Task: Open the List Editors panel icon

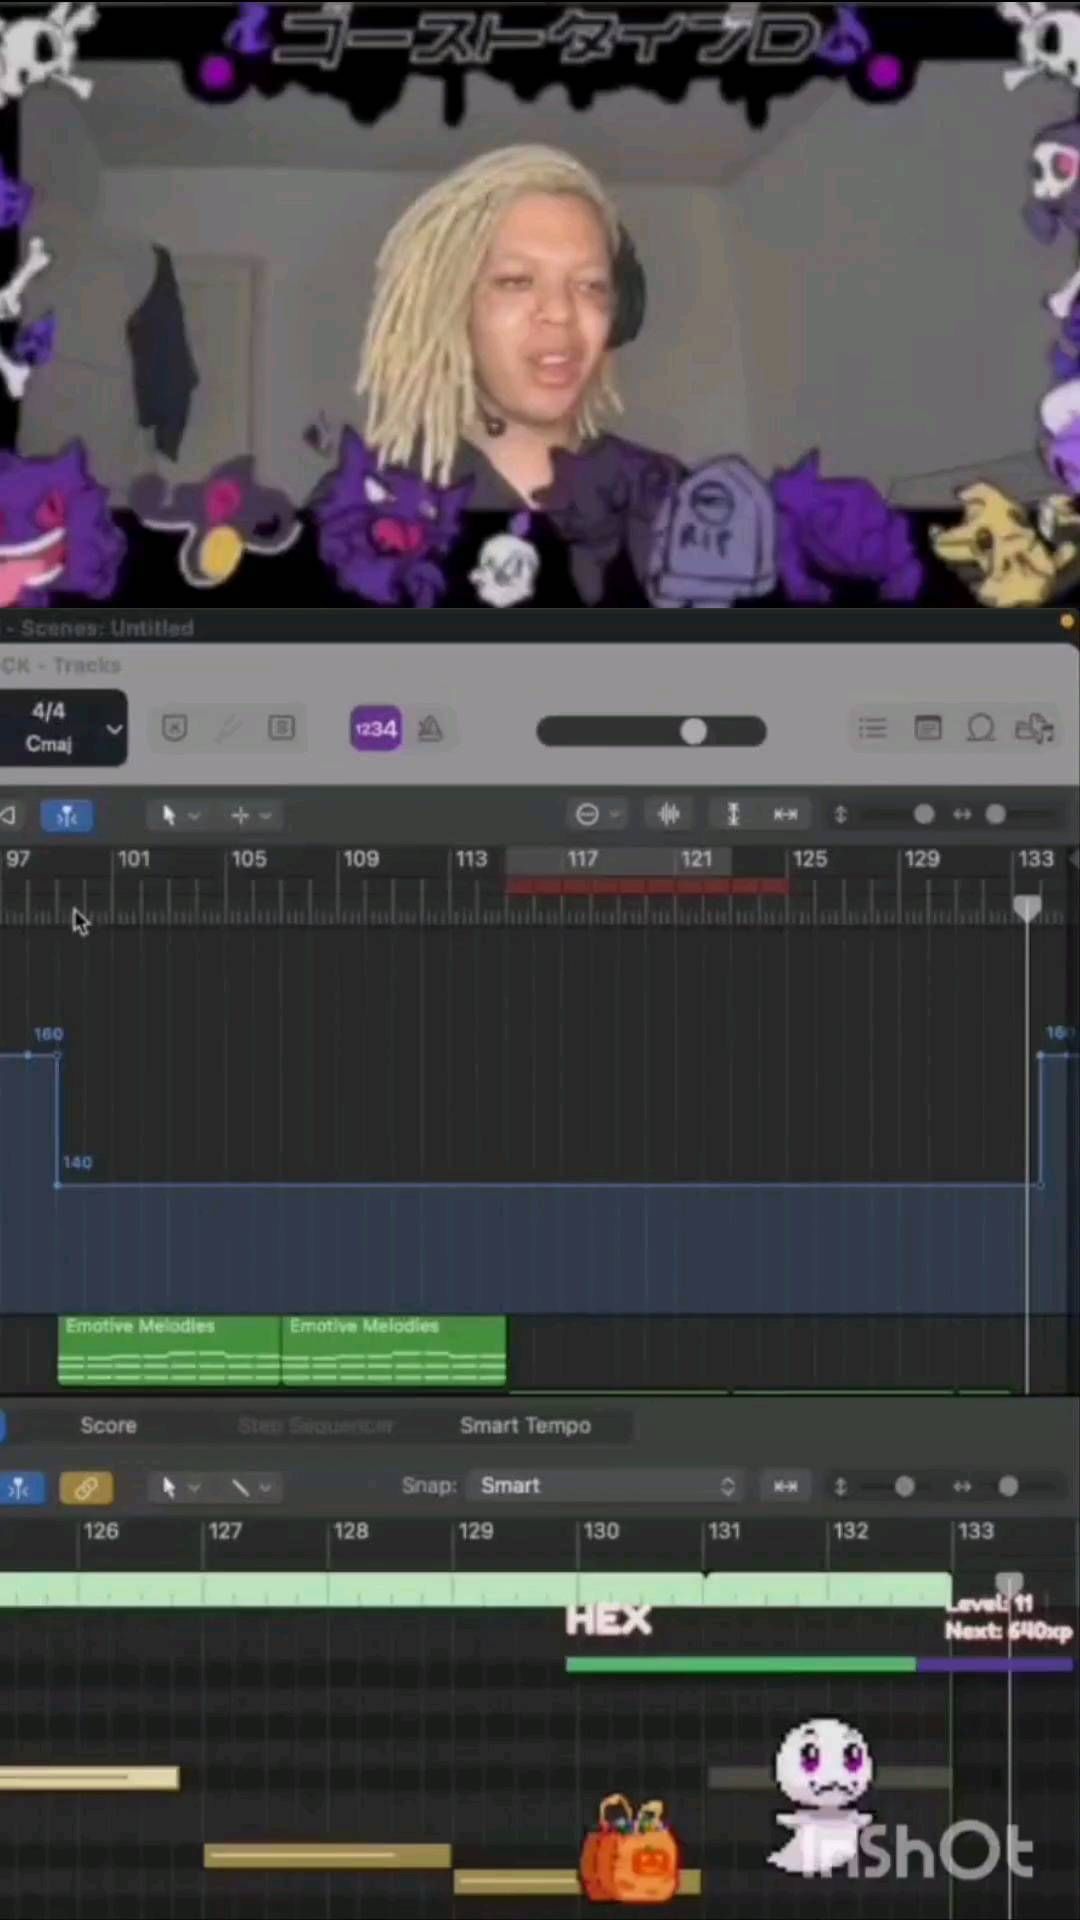Action: pyautogui.click(x=872, y=729)
